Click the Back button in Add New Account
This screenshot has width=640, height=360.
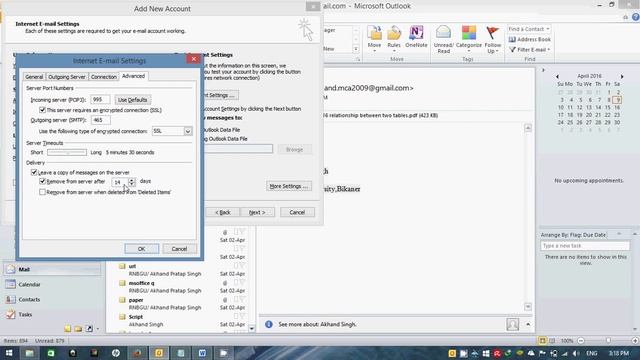223,212
